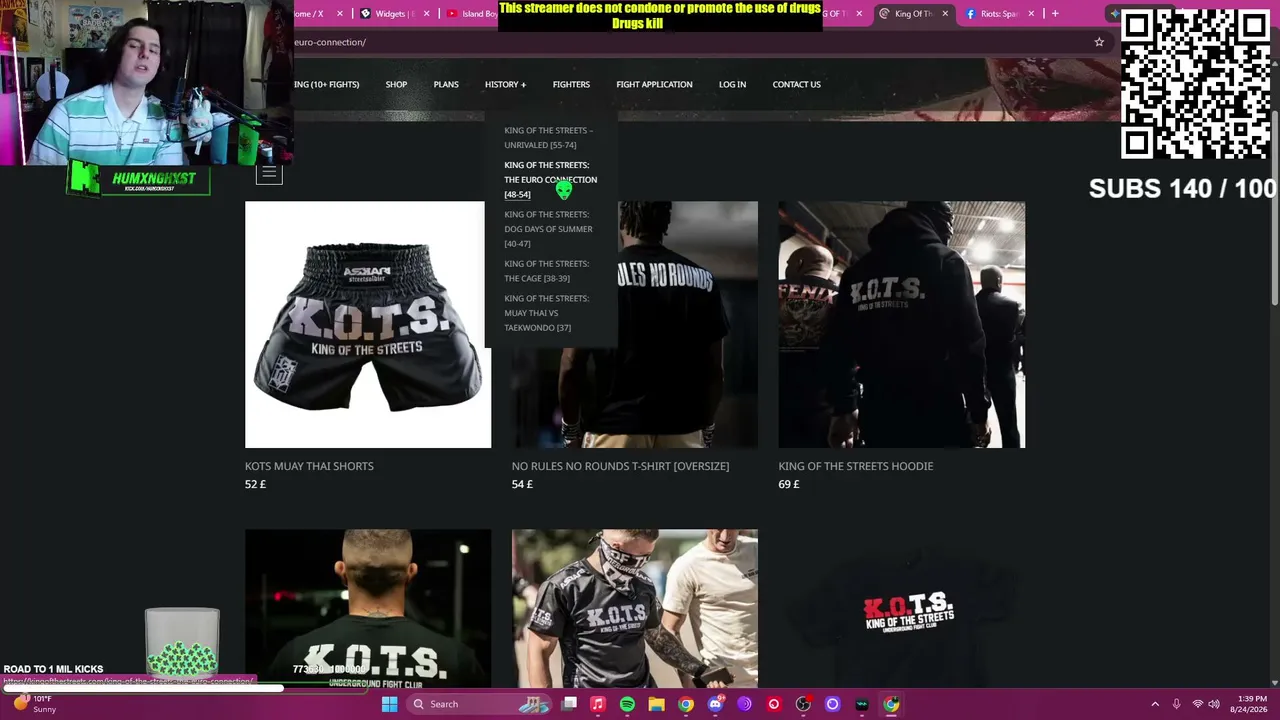Open the red K.O.T.S. logo shirt image
Image resolution: width=1280 pixels, height=720 pixels.
(x=902, y=609)
